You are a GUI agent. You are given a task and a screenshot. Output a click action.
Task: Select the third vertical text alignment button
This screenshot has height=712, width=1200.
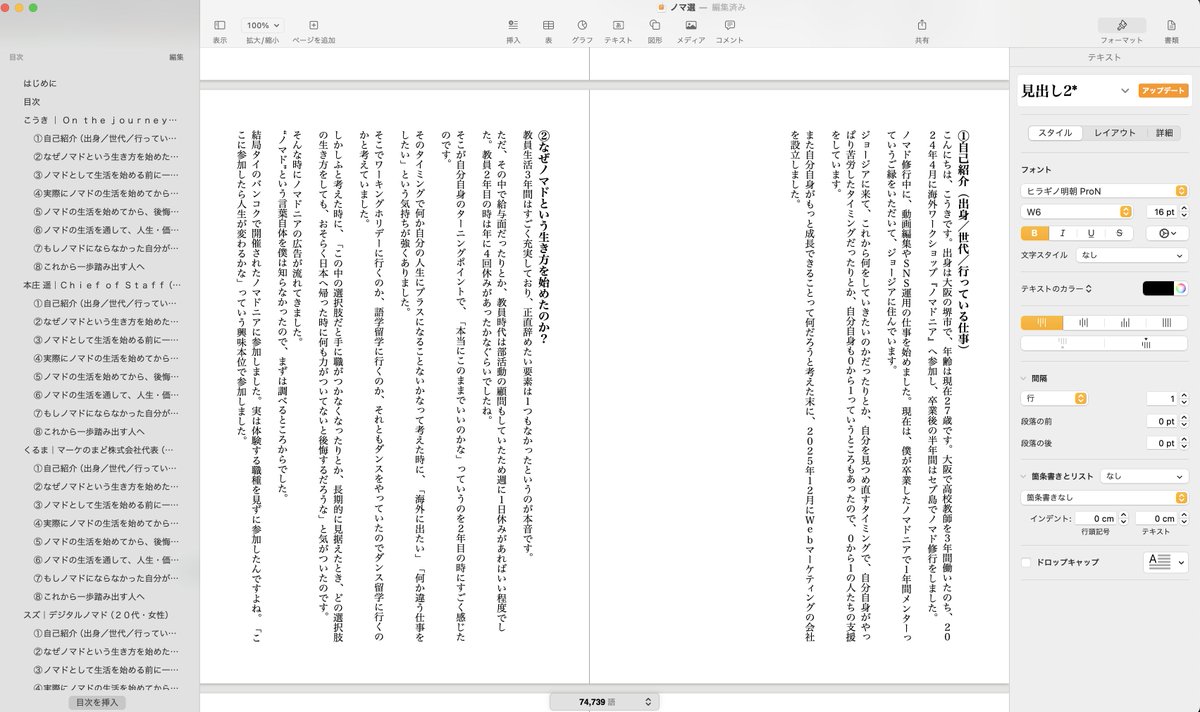(1125, 323)
